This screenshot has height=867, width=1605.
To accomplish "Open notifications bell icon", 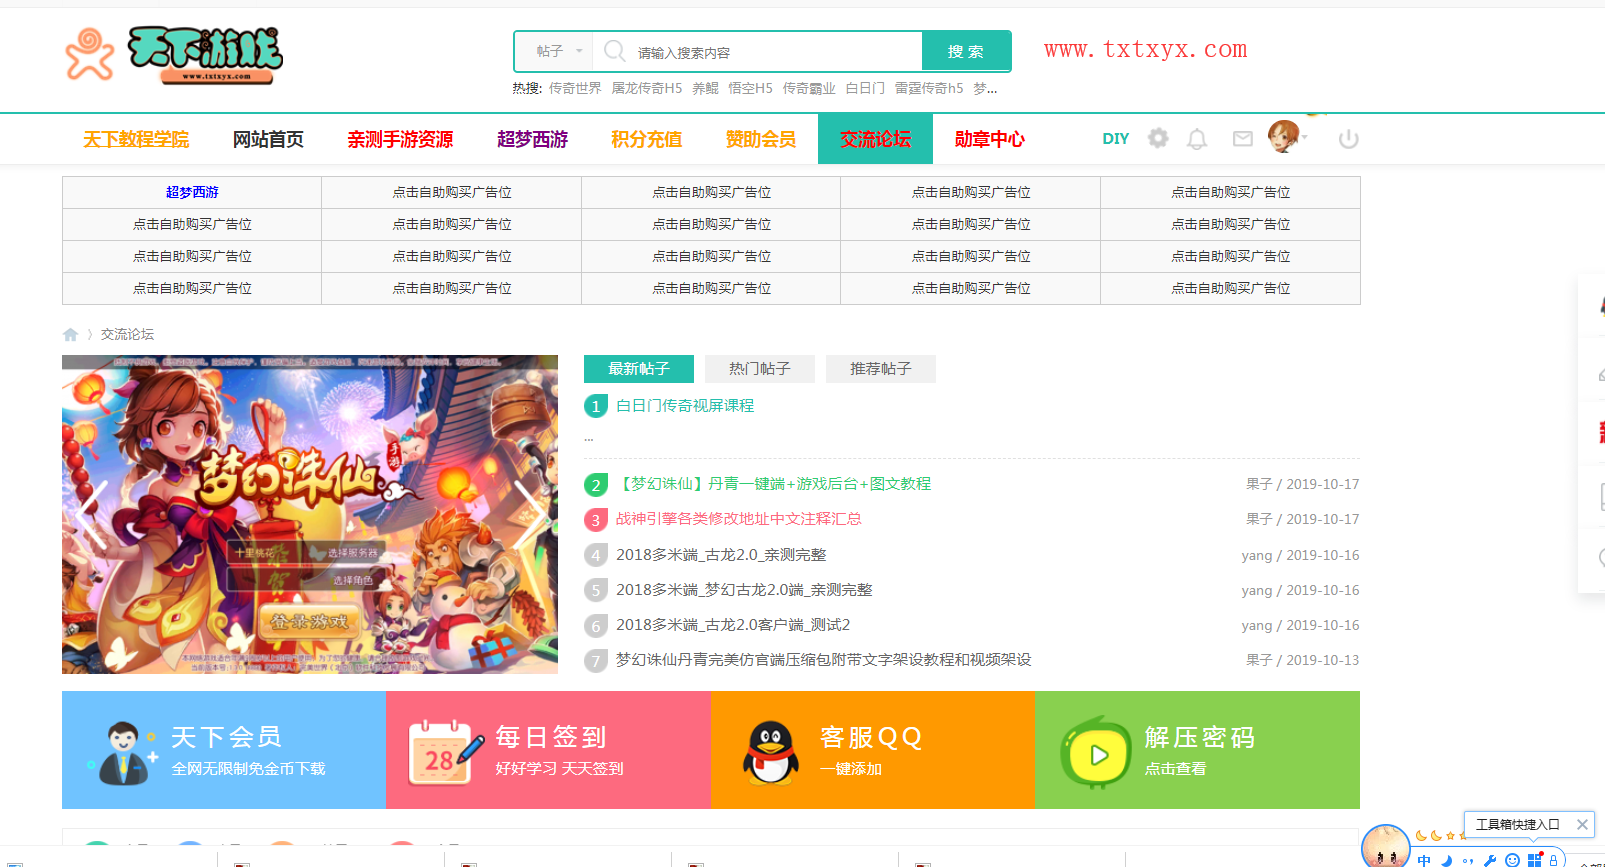I will 1197,139.
